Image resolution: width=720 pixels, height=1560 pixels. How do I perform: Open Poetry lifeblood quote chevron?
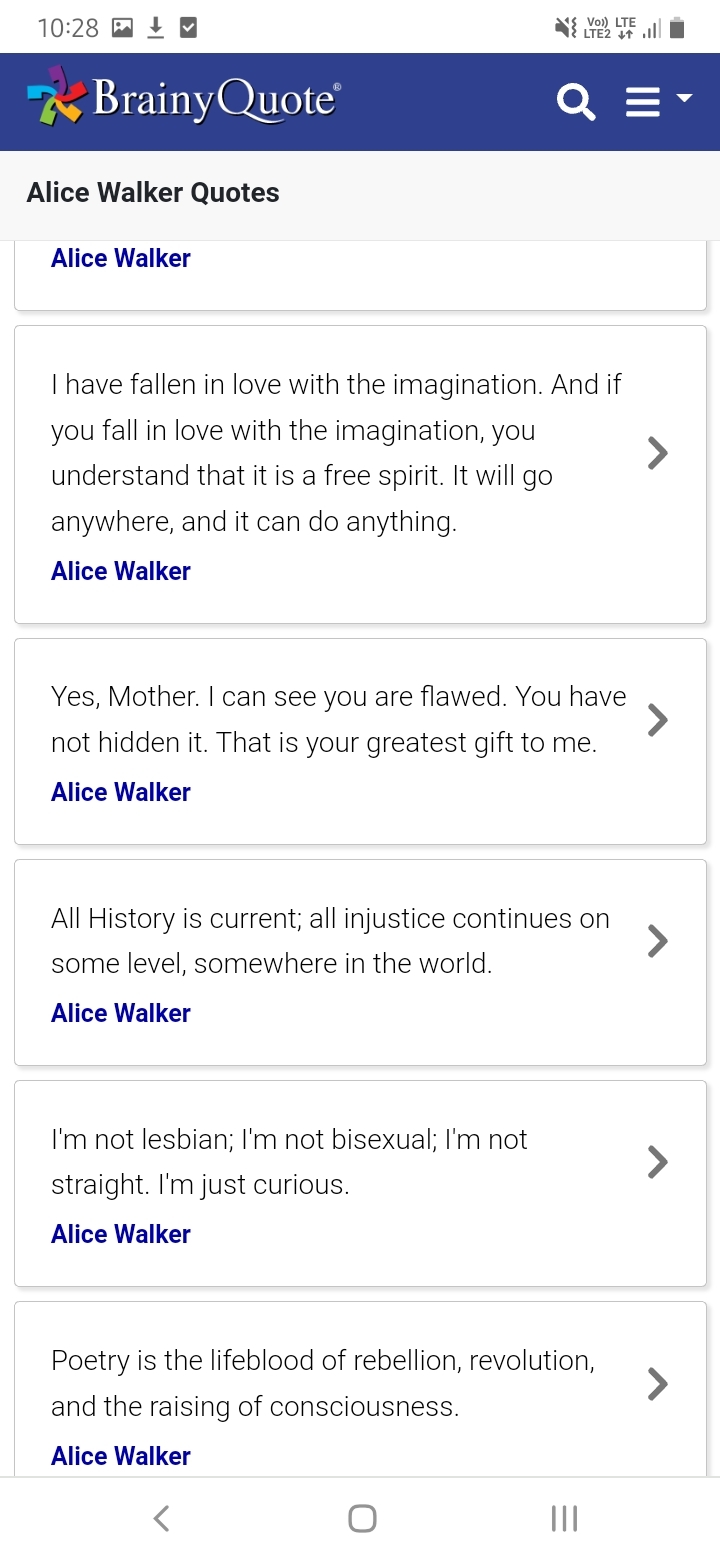pyautogui.click(x=657, y=1383)
